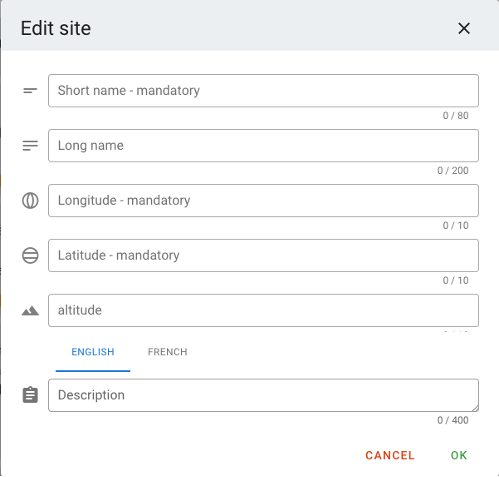Focus the Latitude mandatory field
This screenshot has width=499, height=477.
(x=263, y=256)
